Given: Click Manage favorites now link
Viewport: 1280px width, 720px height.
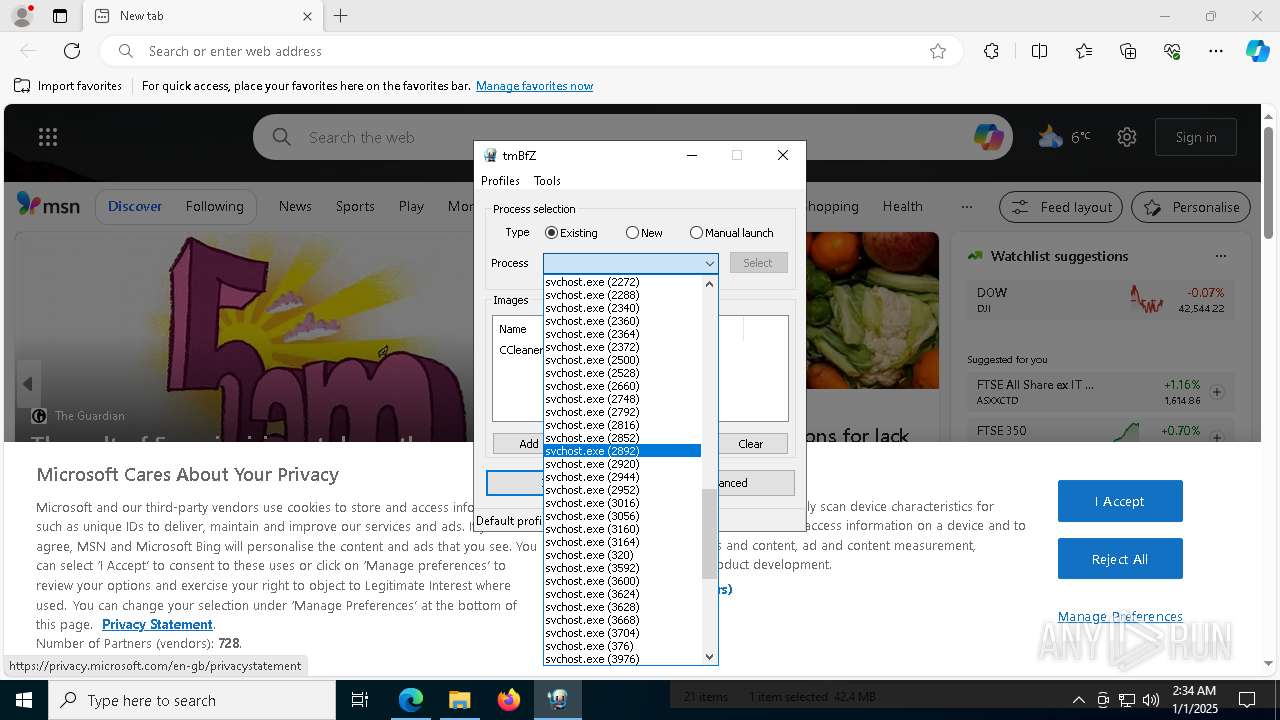Looking at the screenshot, I should [x=534, y=86].
